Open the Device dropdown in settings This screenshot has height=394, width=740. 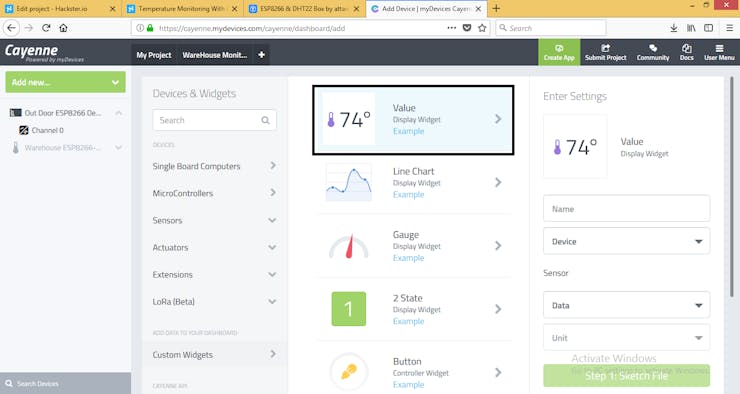coord(626,241)
